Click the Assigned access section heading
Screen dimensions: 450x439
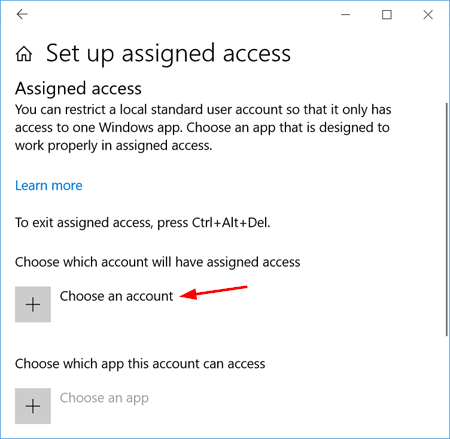coord(78,89)
